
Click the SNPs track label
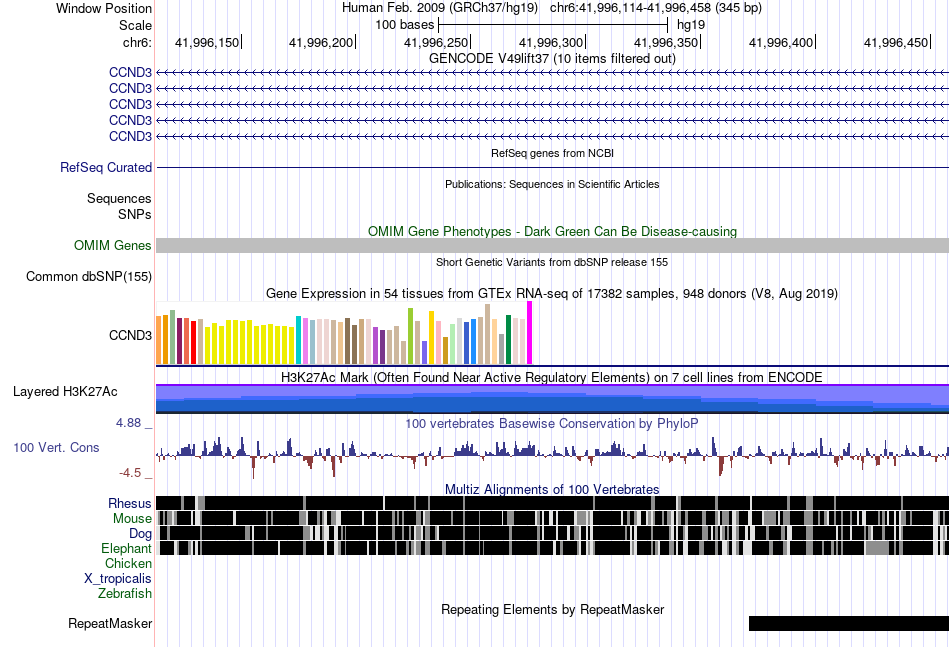tap(135, 214)
